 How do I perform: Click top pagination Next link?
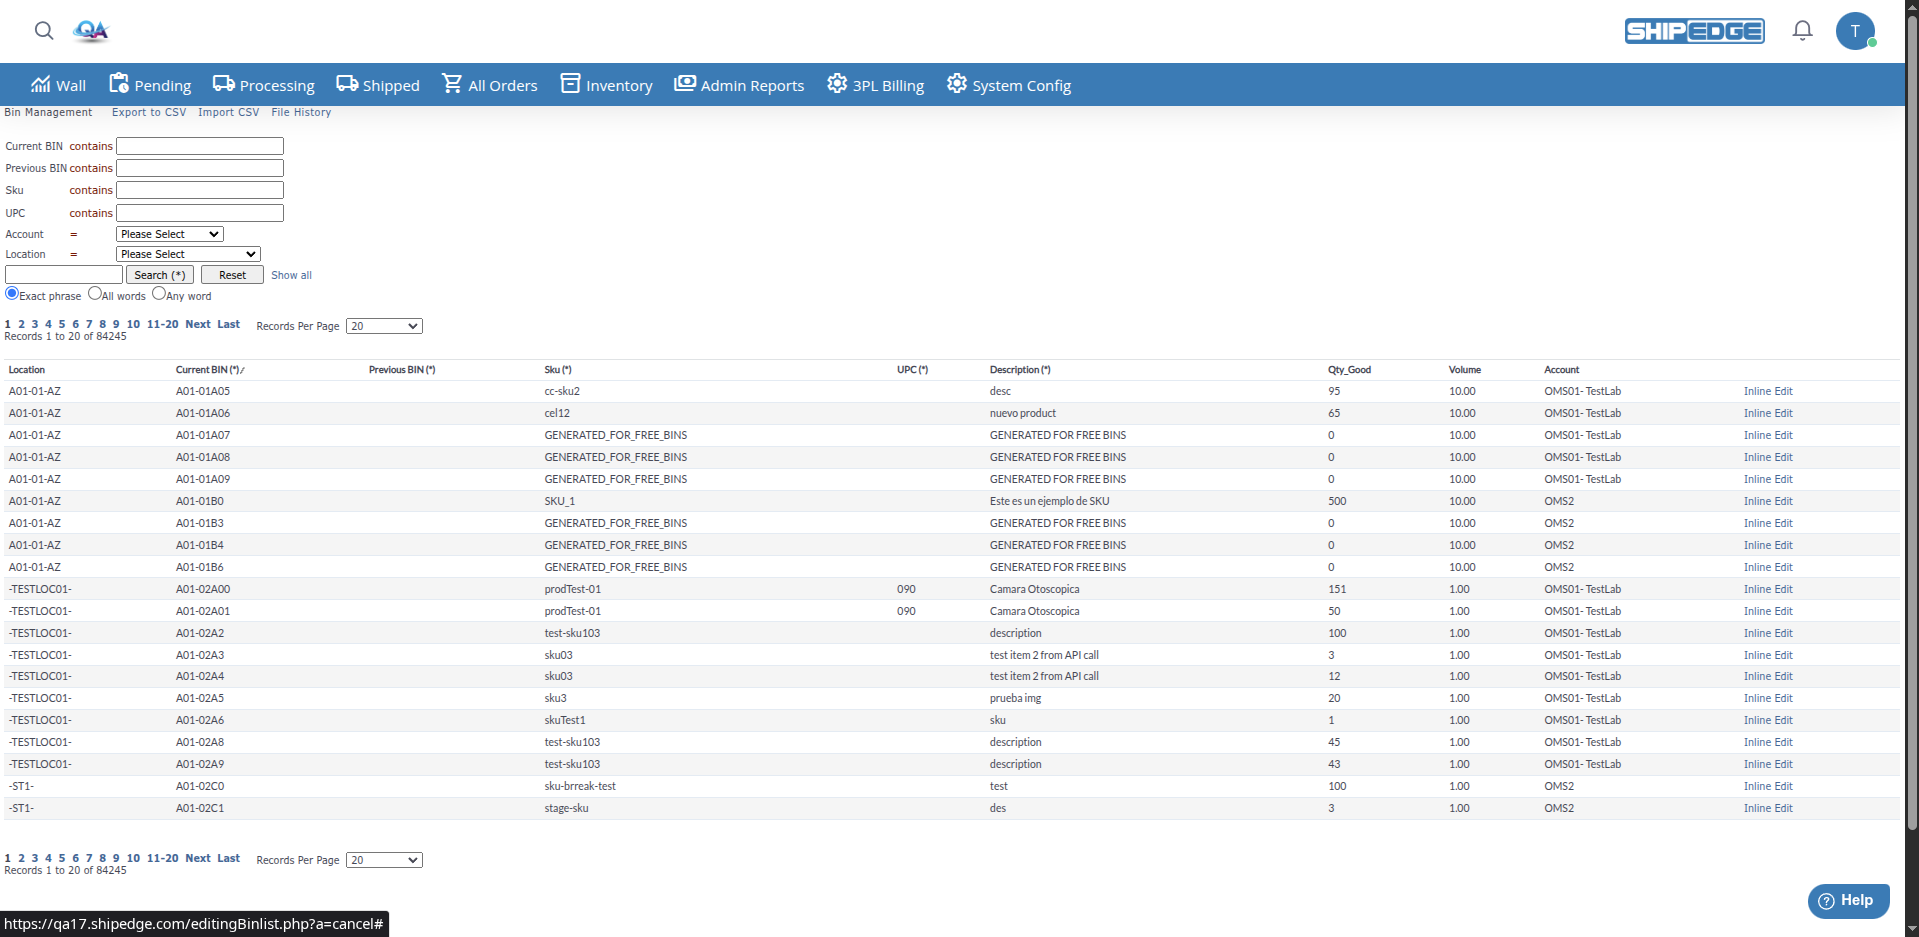click(x=198, y=324)
